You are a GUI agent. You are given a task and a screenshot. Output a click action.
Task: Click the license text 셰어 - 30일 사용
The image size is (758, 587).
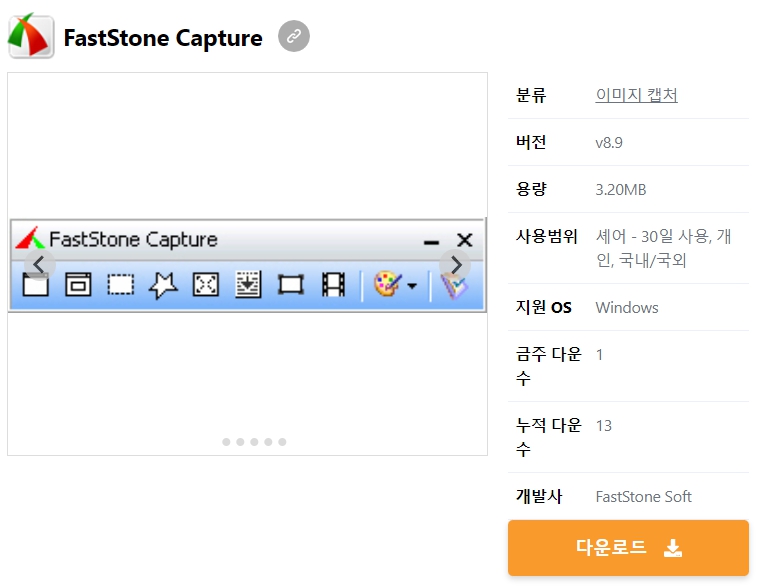(x=653, y=236)
